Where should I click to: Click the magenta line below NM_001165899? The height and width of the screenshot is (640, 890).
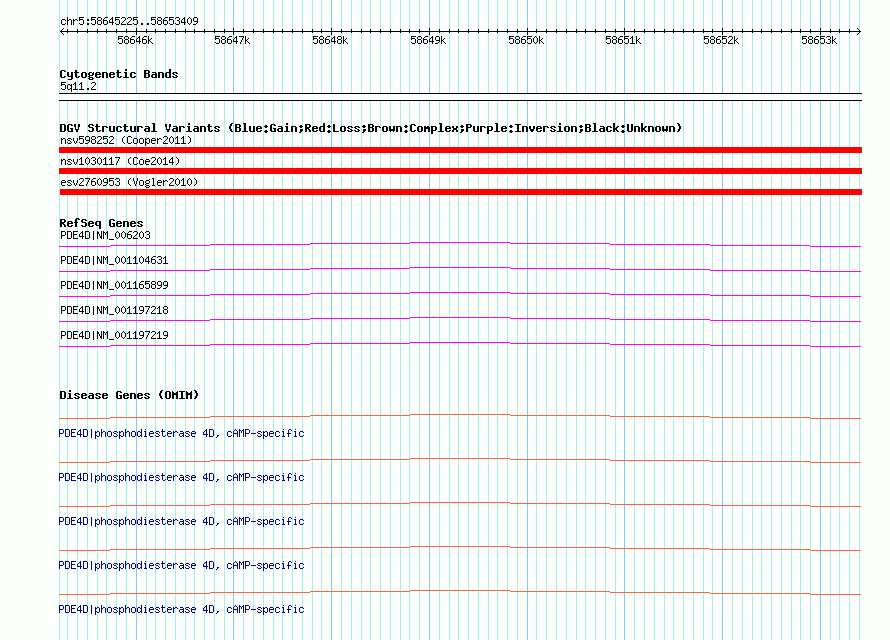[460, 293]
